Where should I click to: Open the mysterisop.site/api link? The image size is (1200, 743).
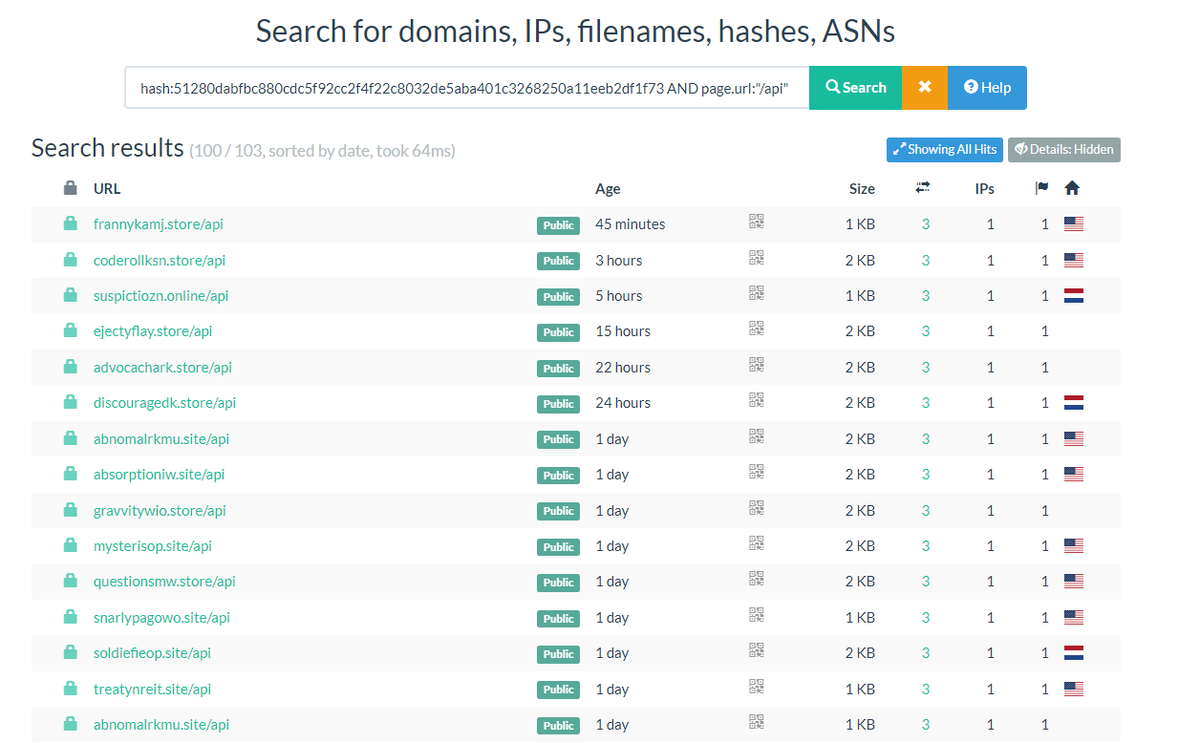pyautogui.click(x=153, y=546)
